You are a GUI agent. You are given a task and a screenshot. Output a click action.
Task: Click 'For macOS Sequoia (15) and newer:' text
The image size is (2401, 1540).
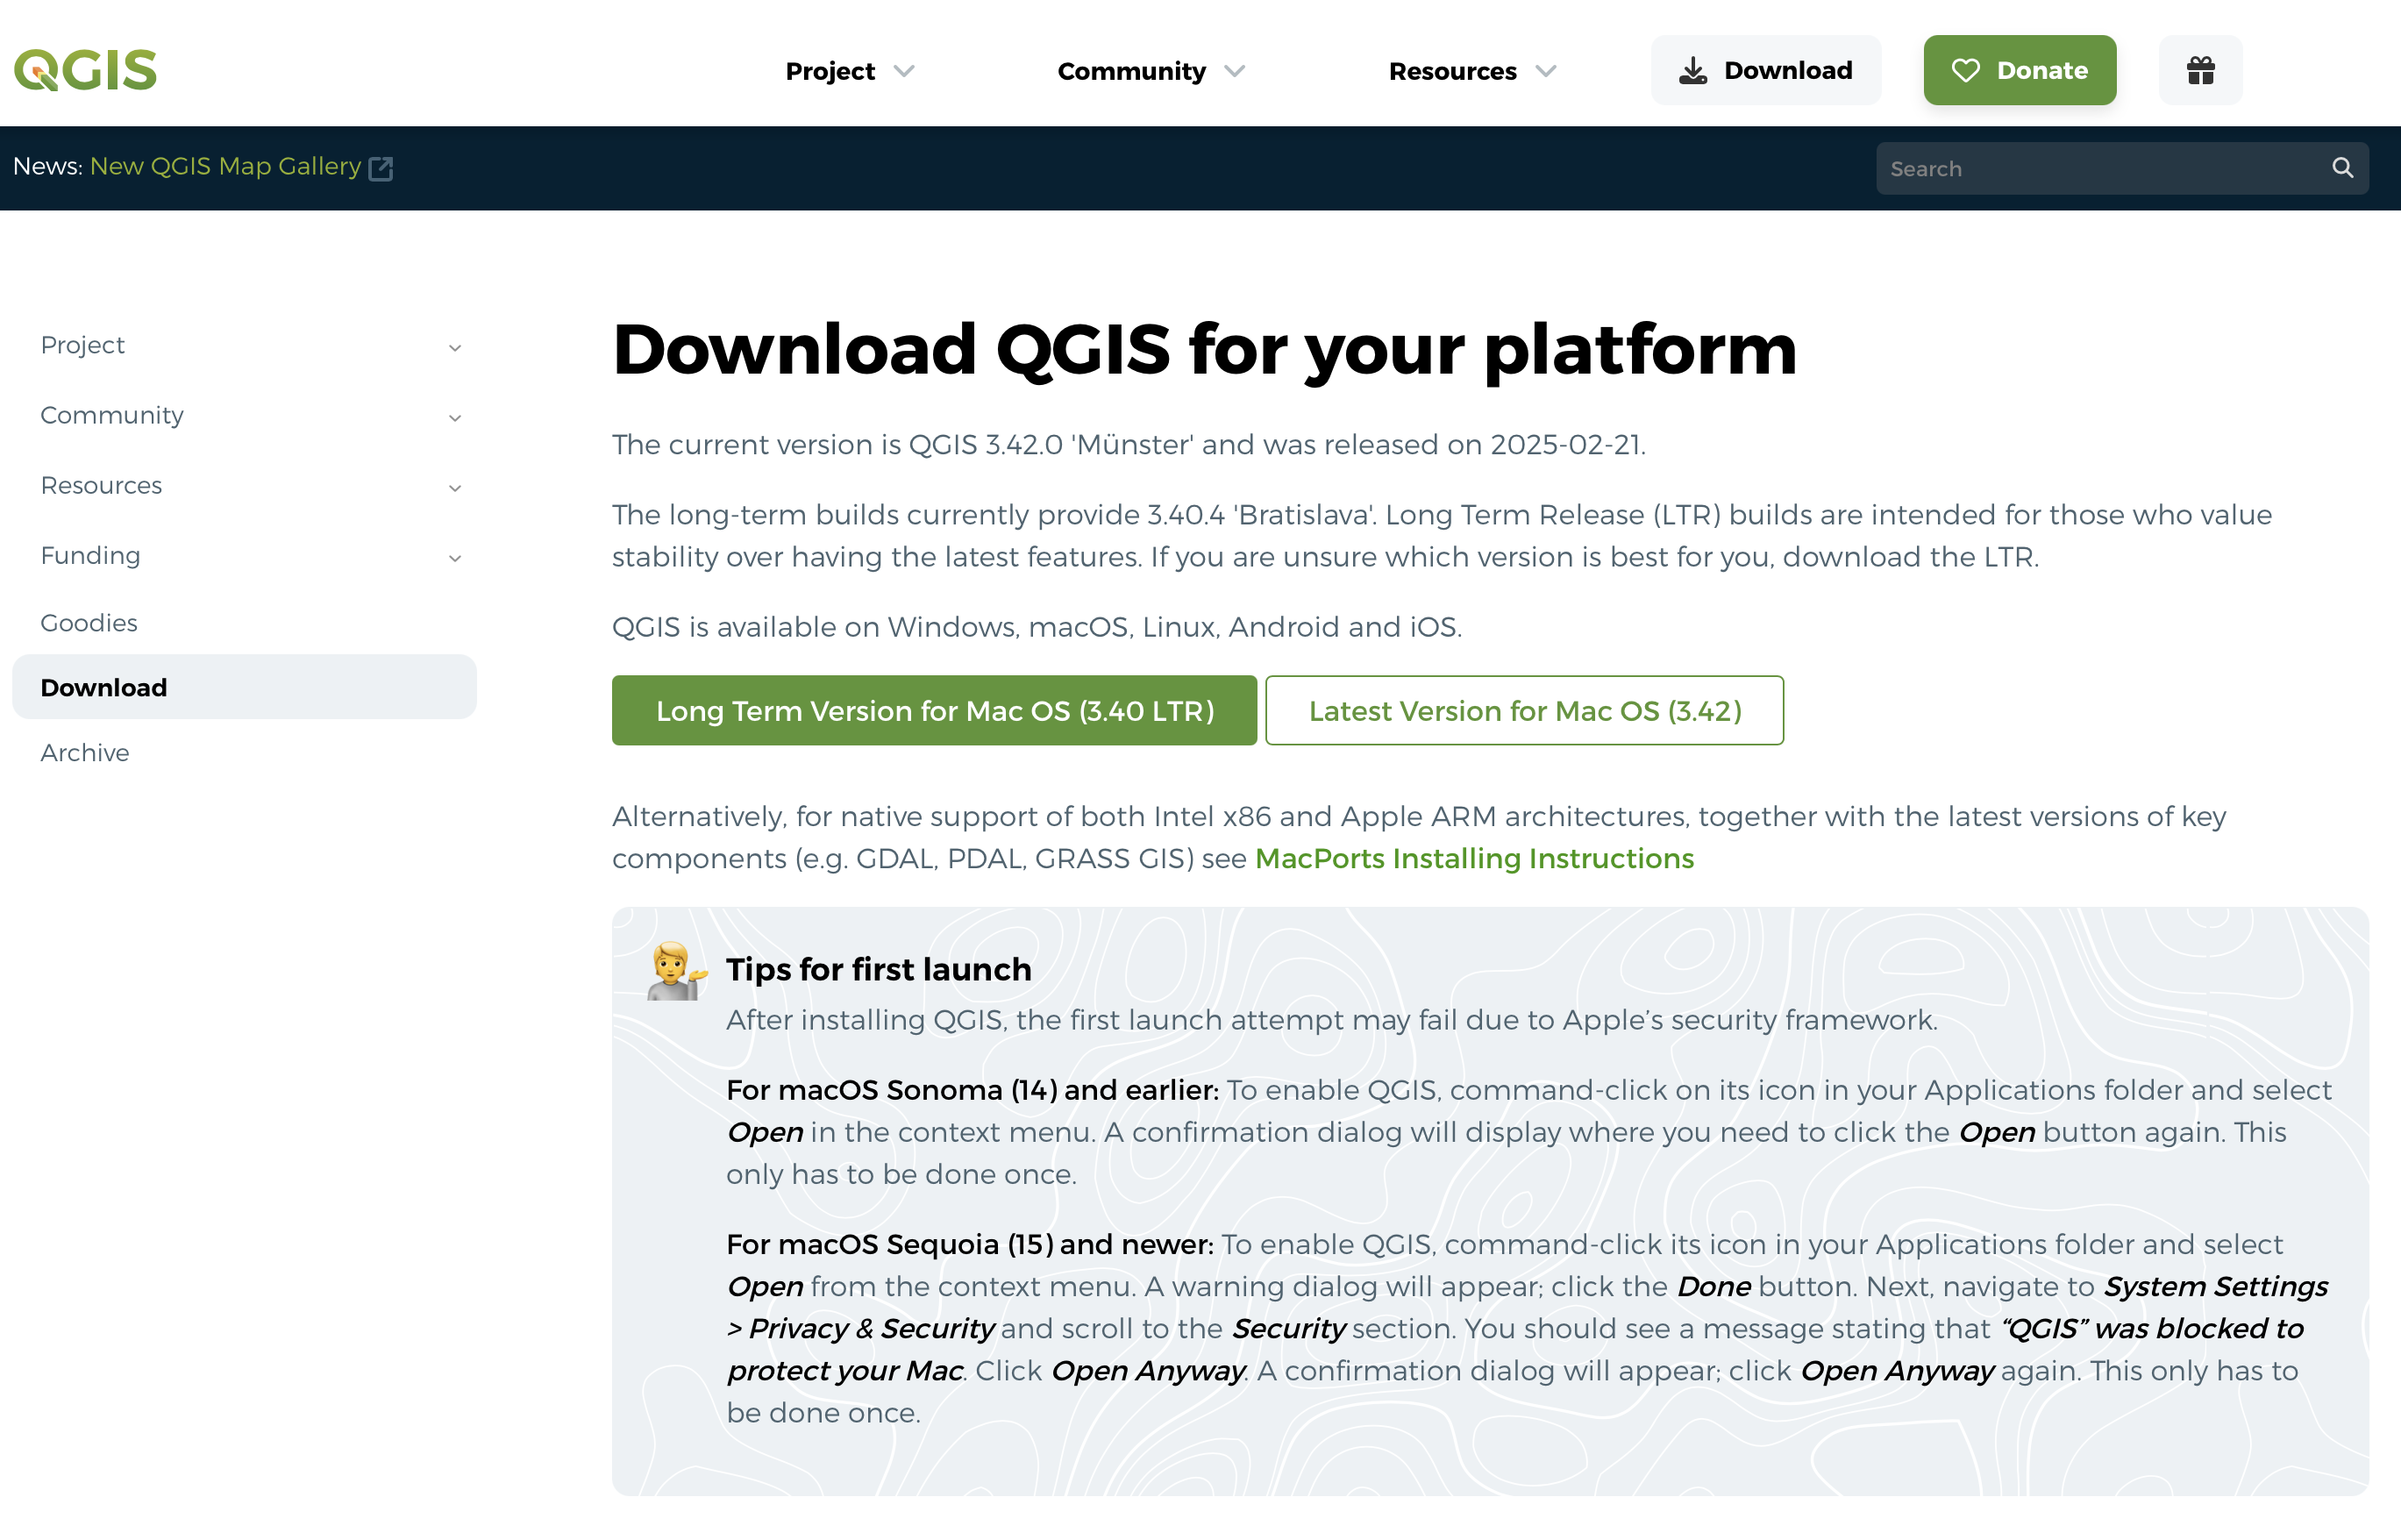[969, 1244]
